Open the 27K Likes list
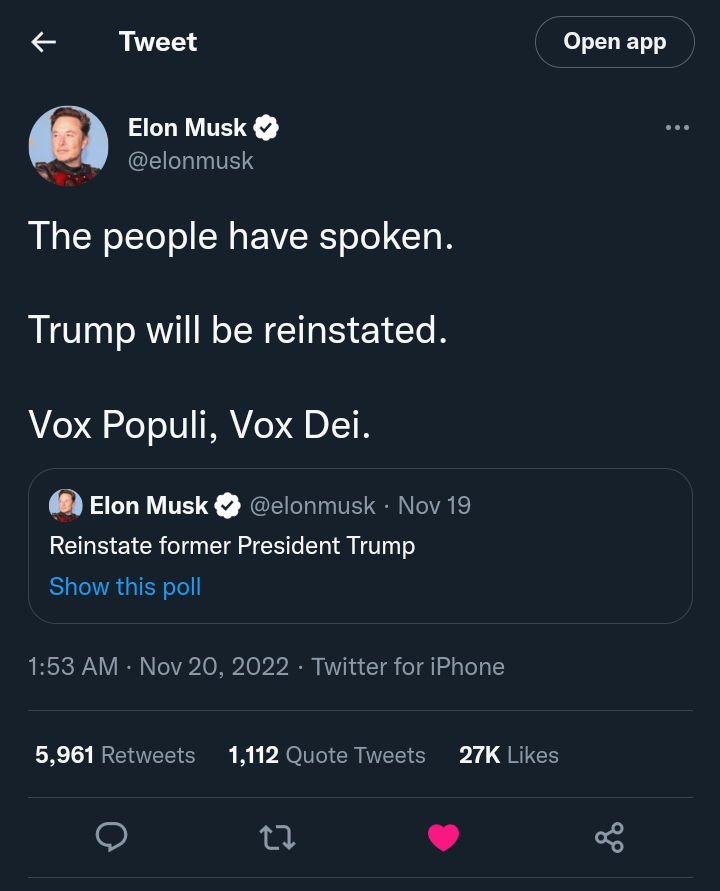The height and width of the screenshot is (891, 720). pyautogui.click(x=508, y=755)
